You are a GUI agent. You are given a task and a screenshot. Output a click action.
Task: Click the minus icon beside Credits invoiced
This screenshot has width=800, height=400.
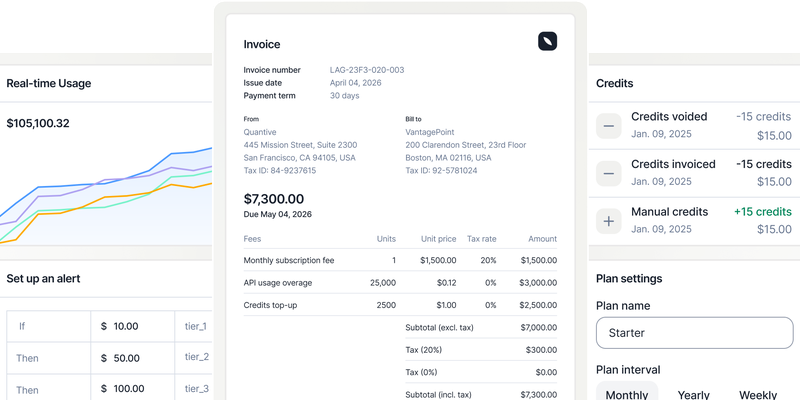609,173
